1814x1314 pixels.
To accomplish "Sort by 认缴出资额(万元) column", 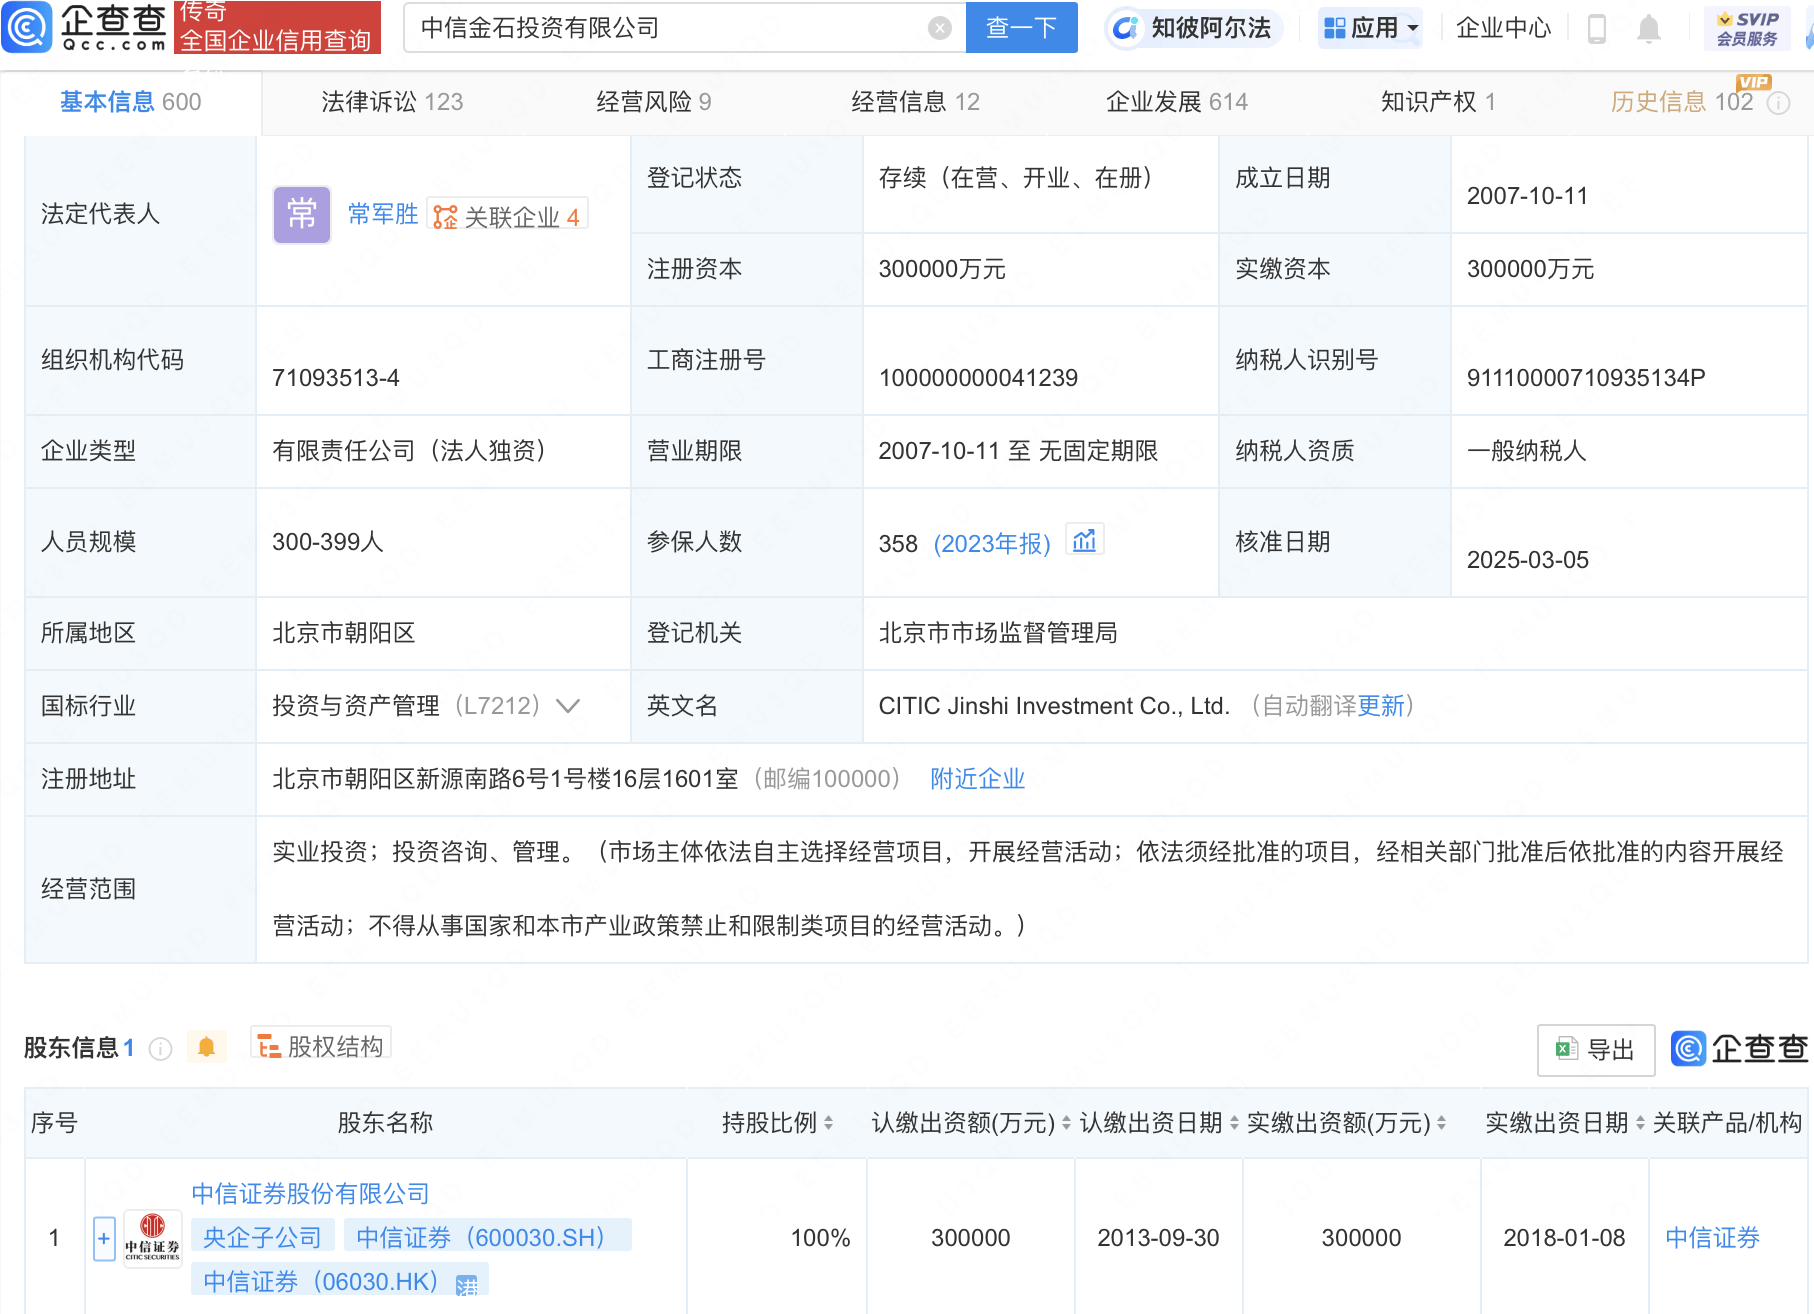I will [1066, 1123].
